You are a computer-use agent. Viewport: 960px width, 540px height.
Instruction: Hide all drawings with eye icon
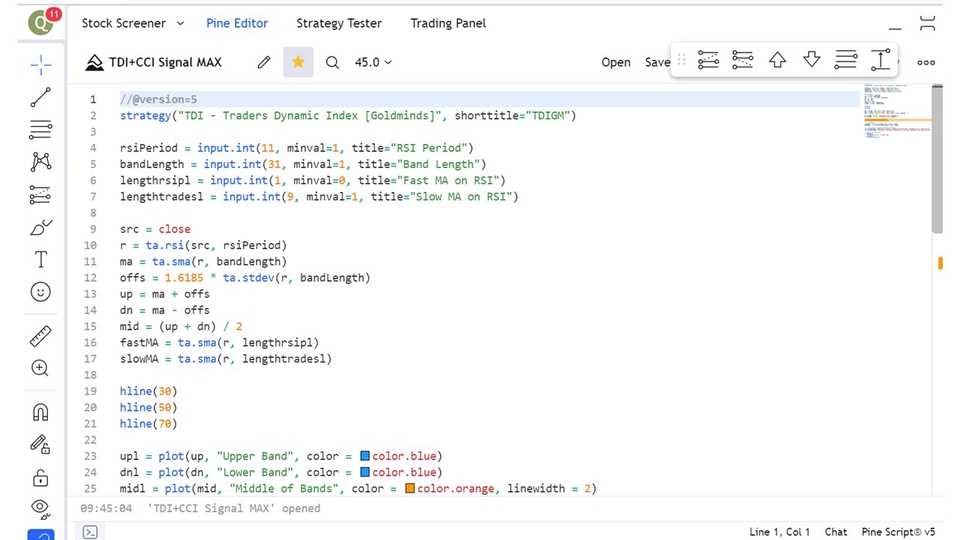click(x=41, y=508)
